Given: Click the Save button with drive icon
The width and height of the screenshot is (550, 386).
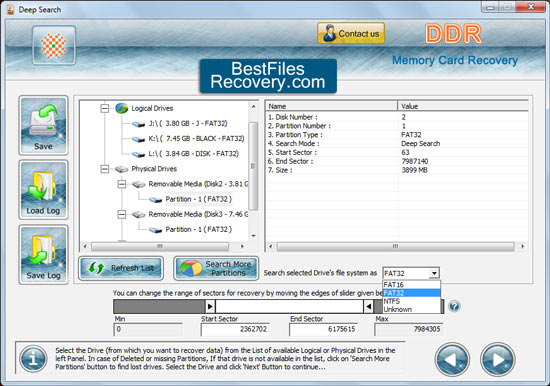Looking at the screenshot, I should coord(43,125).
